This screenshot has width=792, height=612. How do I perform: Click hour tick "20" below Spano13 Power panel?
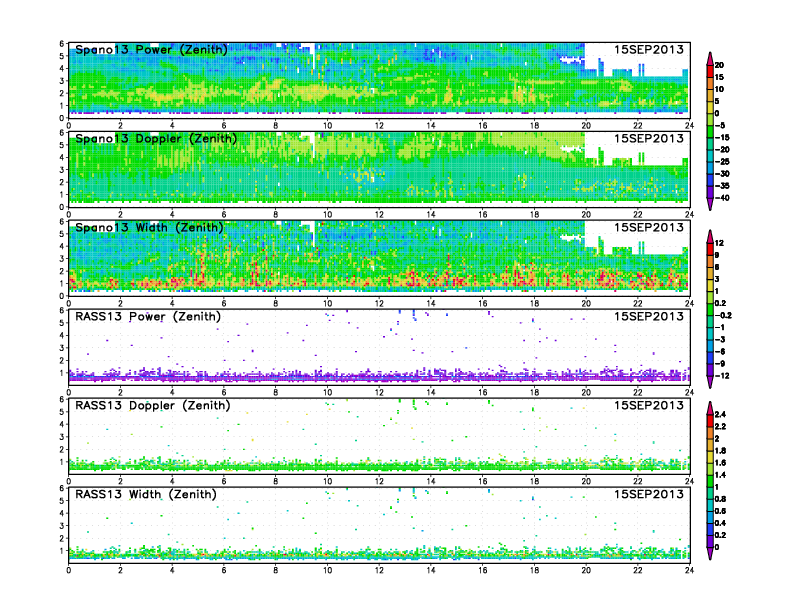coord(586,126)
